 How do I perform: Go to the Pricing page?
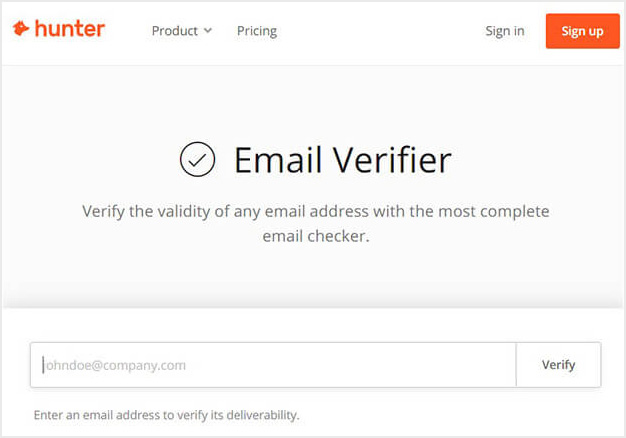pyautogui.click(x=257, y=31)
